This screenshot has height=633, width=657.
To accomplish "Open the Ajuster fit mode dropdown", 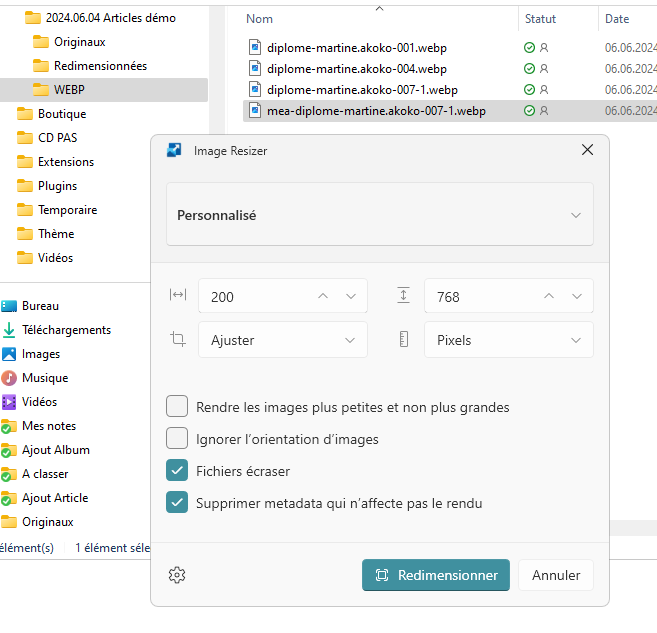I will (282, 340).
